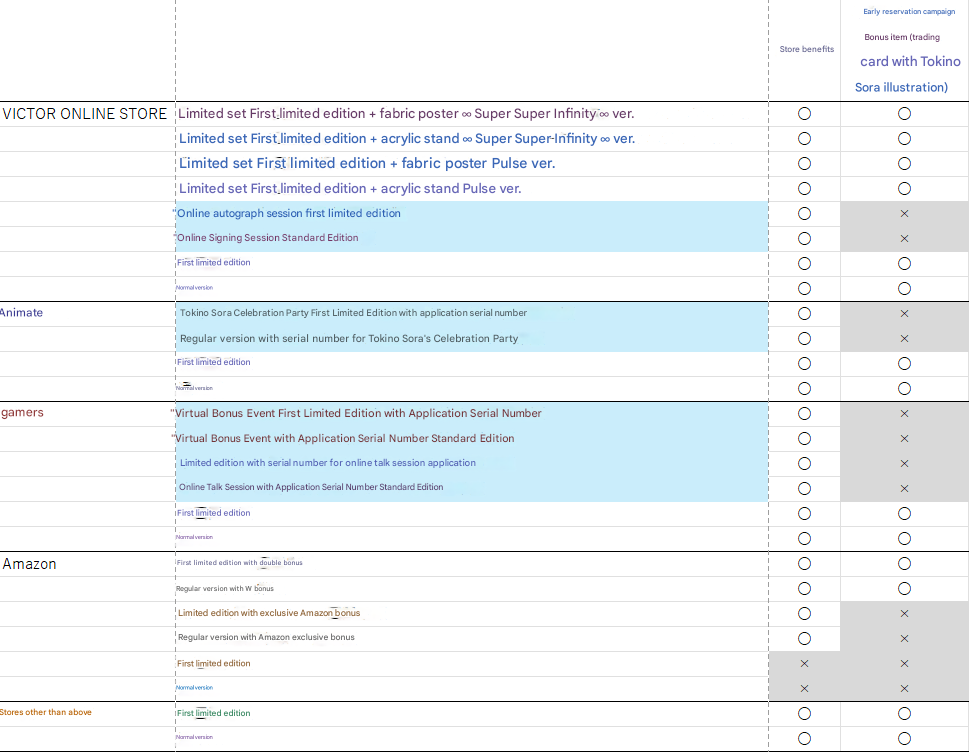Click Online Signing Session Standard Edition
The height and width of the screenshot is (752, 969).
(268, 238)
